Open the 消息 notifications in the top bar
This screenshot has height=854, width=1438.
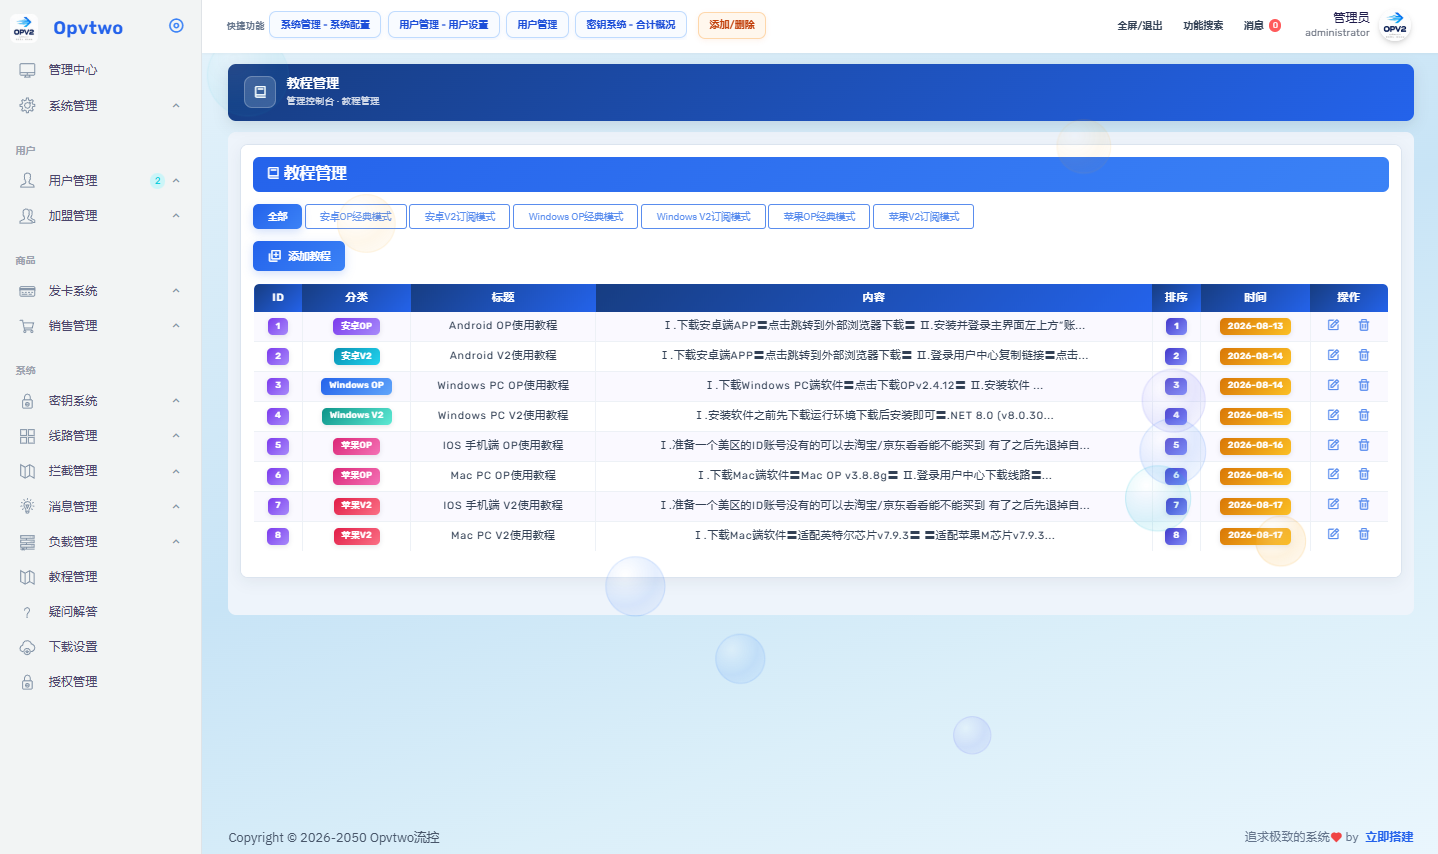coord(1262,26)
